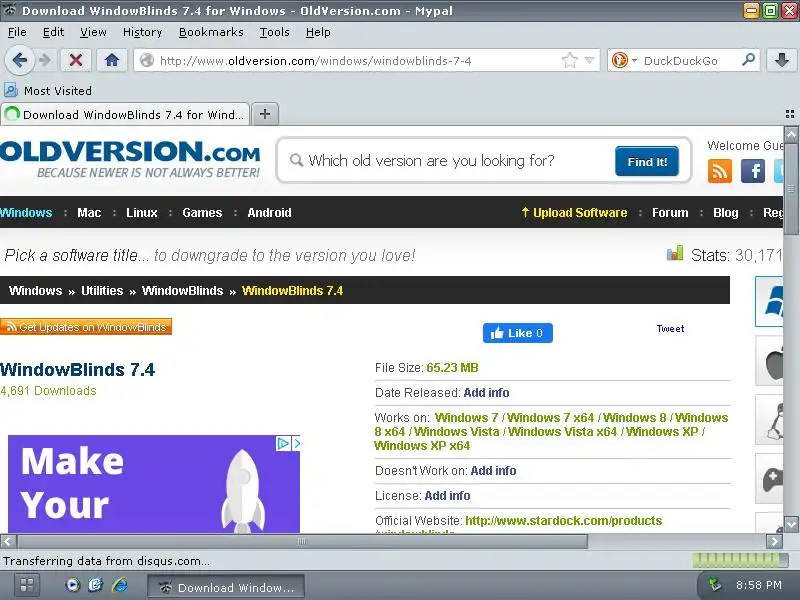Select the Apple logo sidebar icon
Image resolution: width=800 pixels, height=600 pixels.
click(769, 361)
